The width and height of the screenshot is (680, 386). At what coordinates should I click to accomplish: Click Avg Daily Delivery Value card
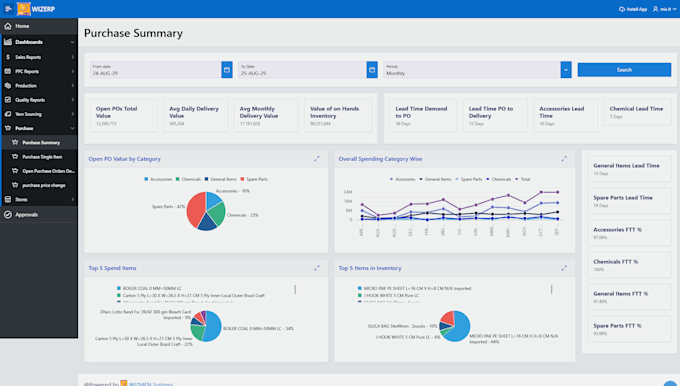point(195,116)
